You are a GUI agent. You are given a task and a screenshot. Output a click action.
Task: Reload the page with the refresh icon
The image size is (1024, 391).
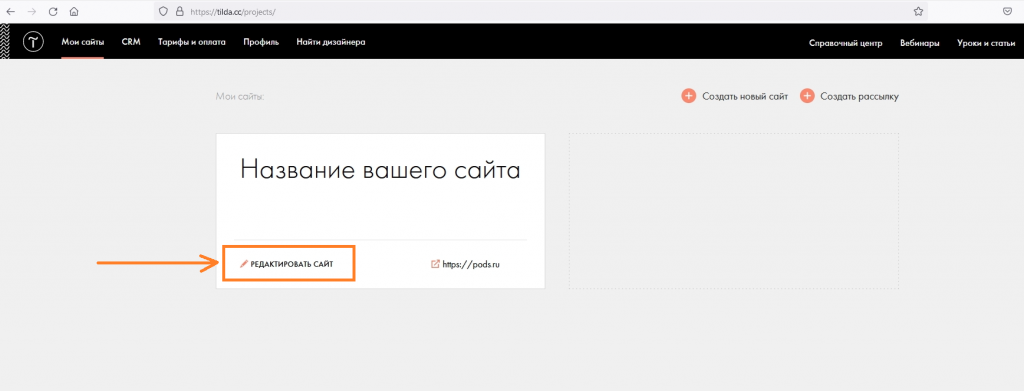click(x=53, y=12)
